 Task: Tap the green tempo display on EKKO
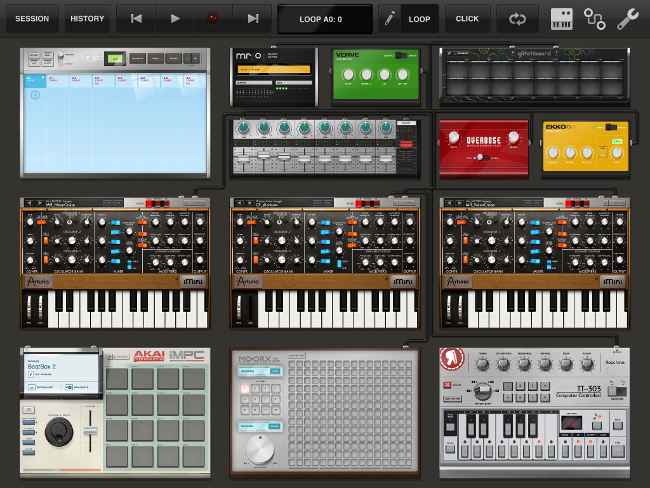point(617,141)
